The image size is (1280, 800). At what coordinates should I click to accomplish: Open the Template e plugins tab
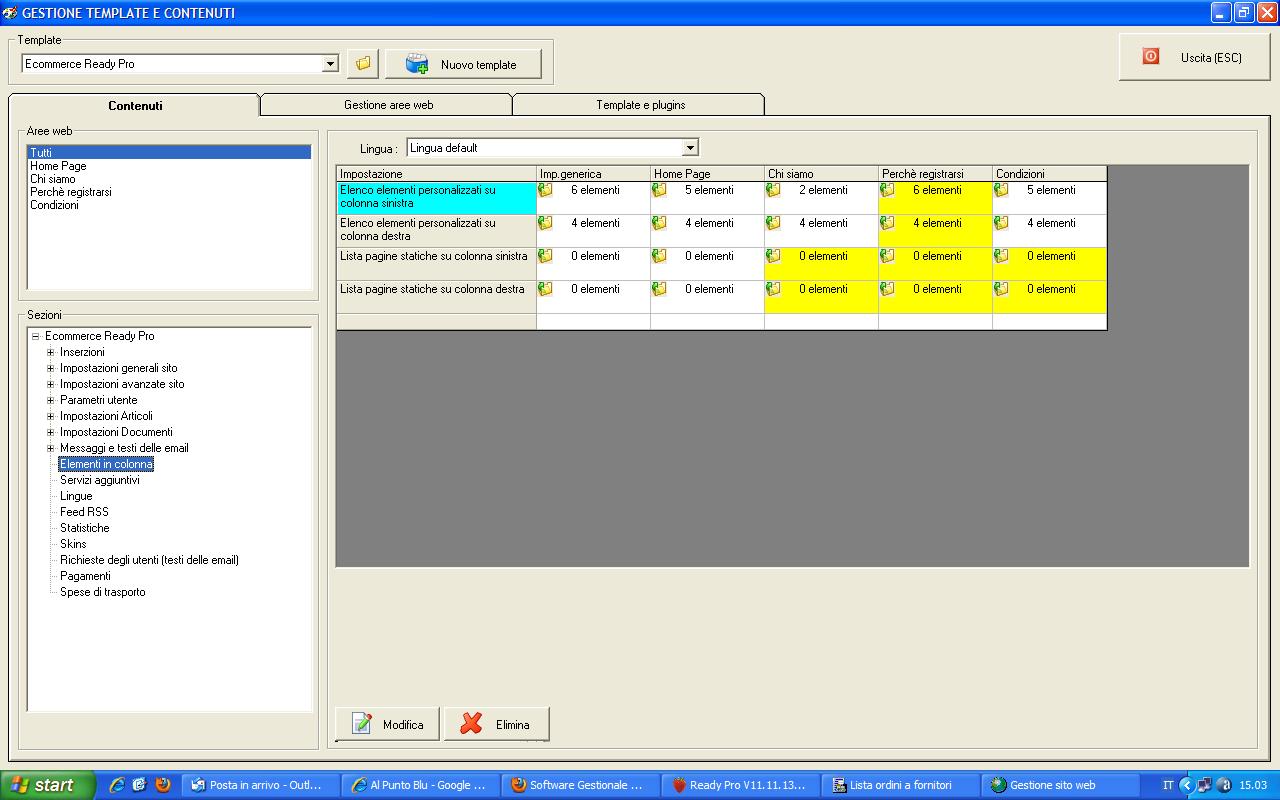click(640, 105)
